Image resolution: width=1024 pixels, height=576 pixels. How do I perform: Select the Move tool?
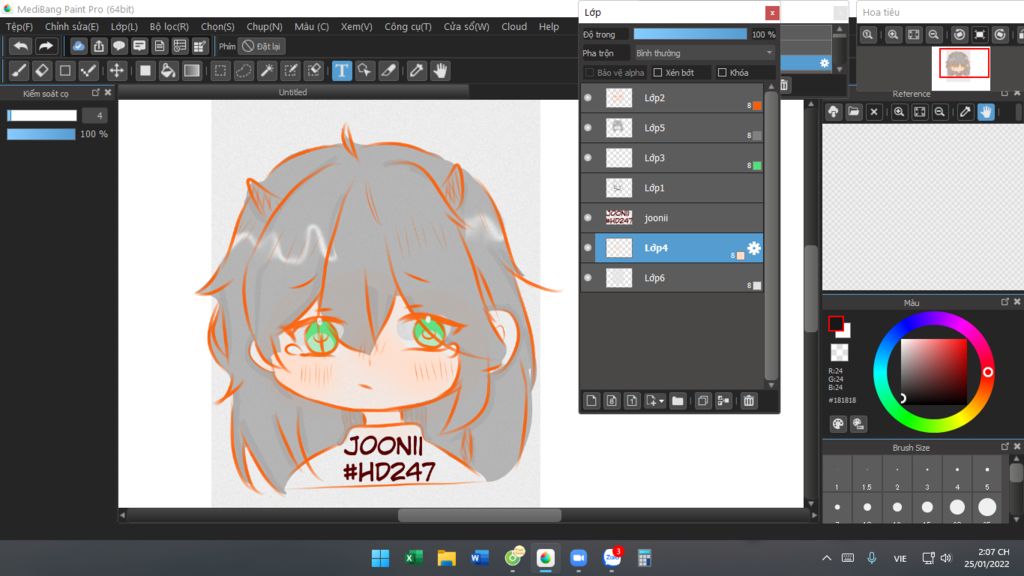116,71
